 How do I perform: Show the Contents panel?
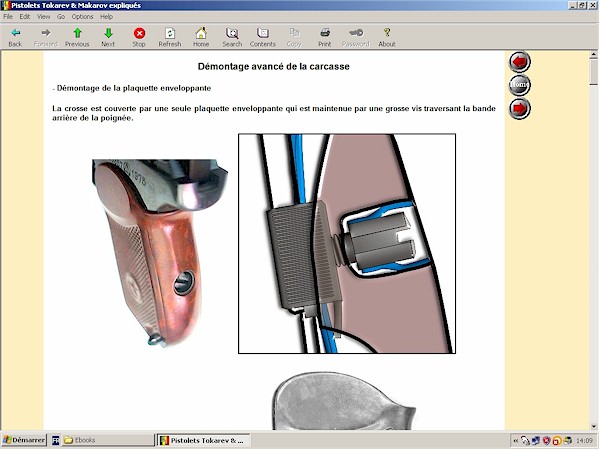pos(262,37)
